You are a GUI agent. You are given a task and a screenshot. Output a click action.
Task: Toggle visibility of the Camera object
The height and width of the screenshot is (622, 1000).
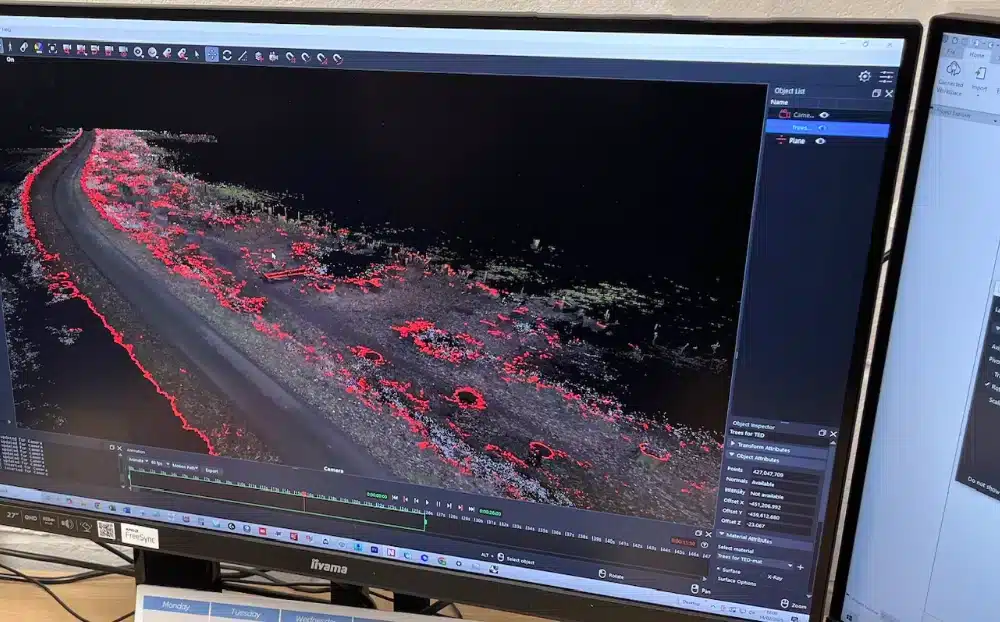[x=824, y=115]
